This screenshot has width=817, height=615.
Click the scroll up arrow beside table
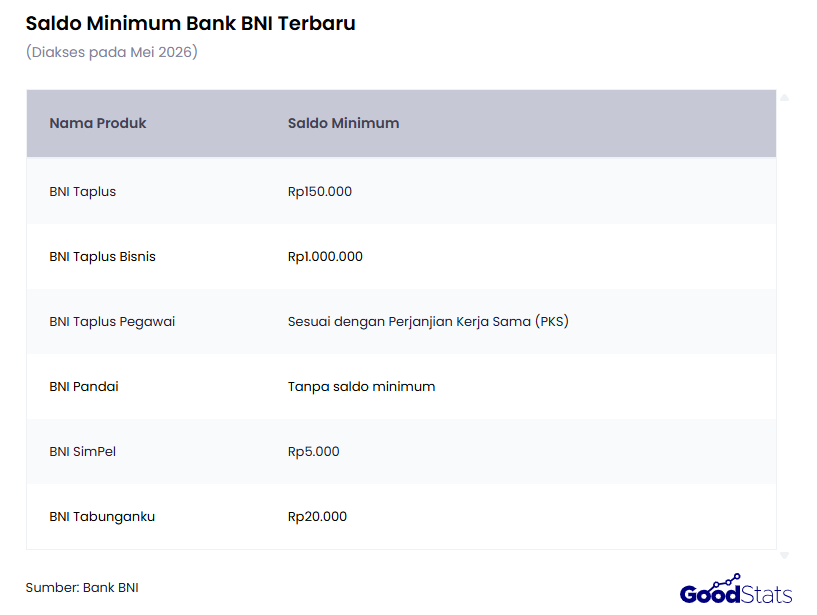click(x=784, y=97)
